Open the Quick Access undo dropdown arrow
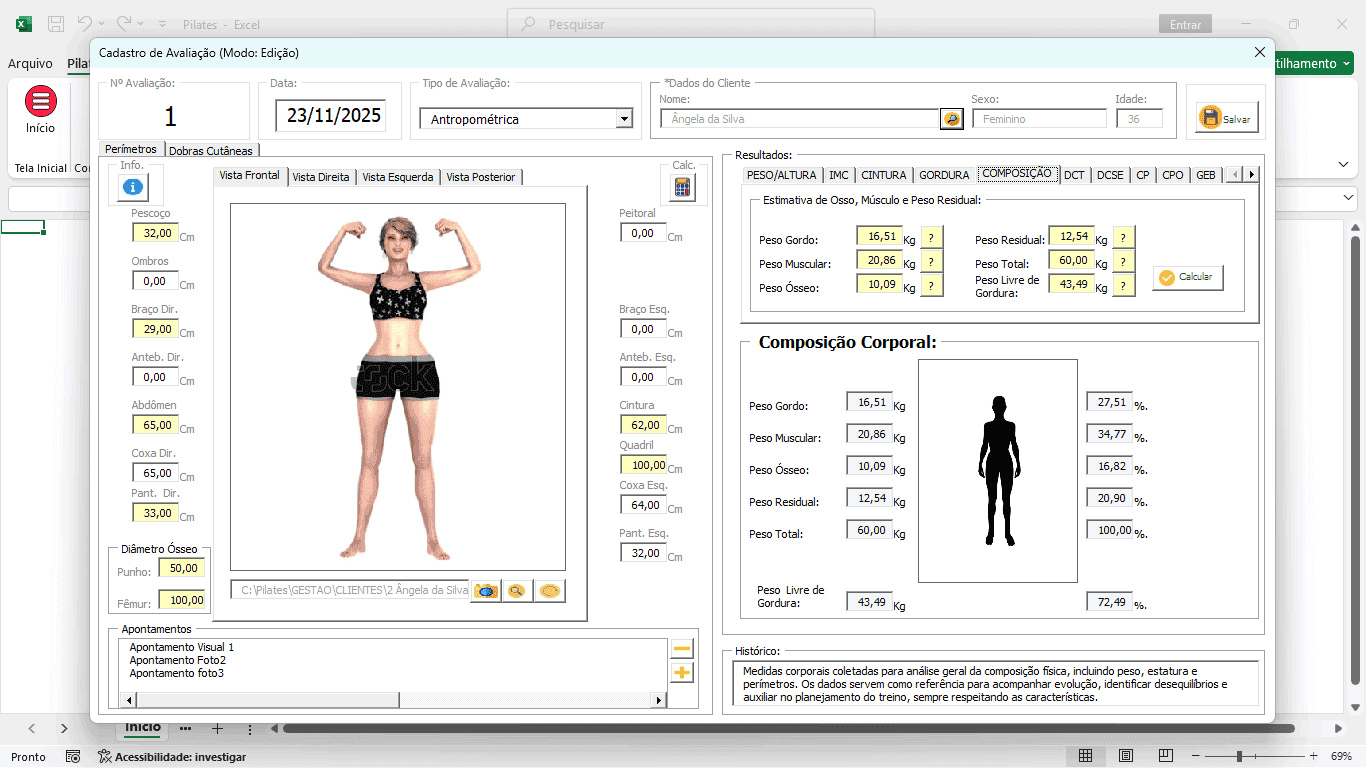Image resolution: width=1366 pixels, height=768 pixels. [x=102, y=23]
